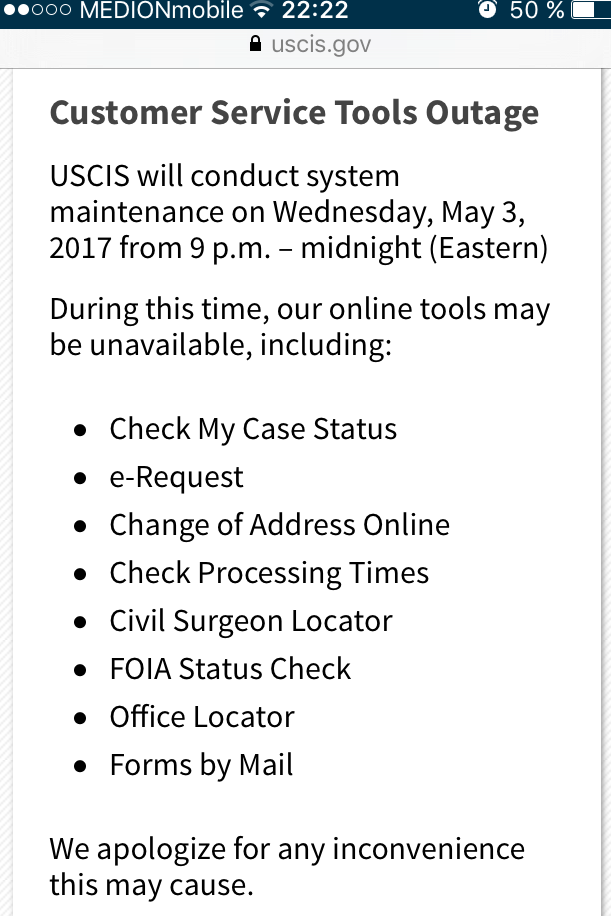Open FOIA Status Check
The width and height of the screenshot is (611, 916).
pyautogui.click(x=230, y=669)
